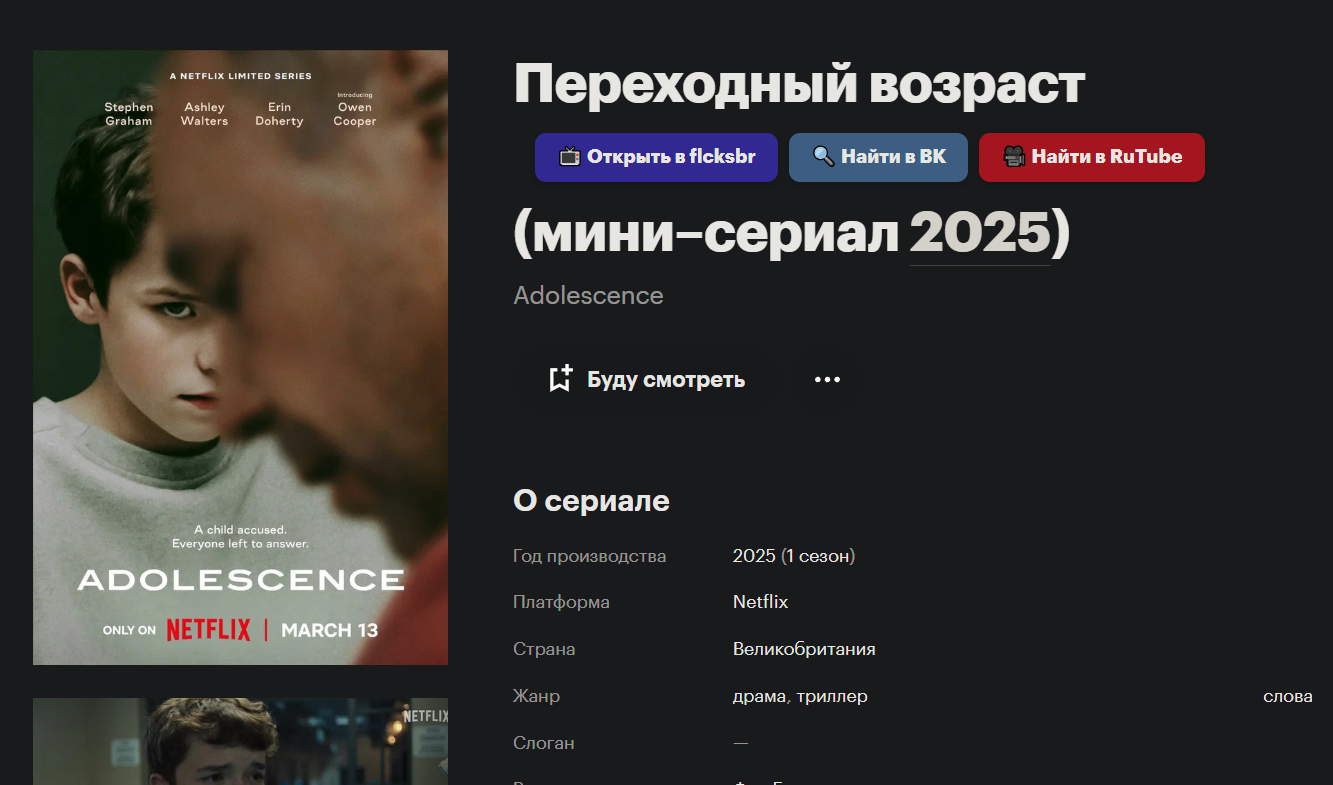Click the magnifier icon in the ВК button
This screenshot has height=785, width=1333.
pyautogui.click(x=823, y=157)
